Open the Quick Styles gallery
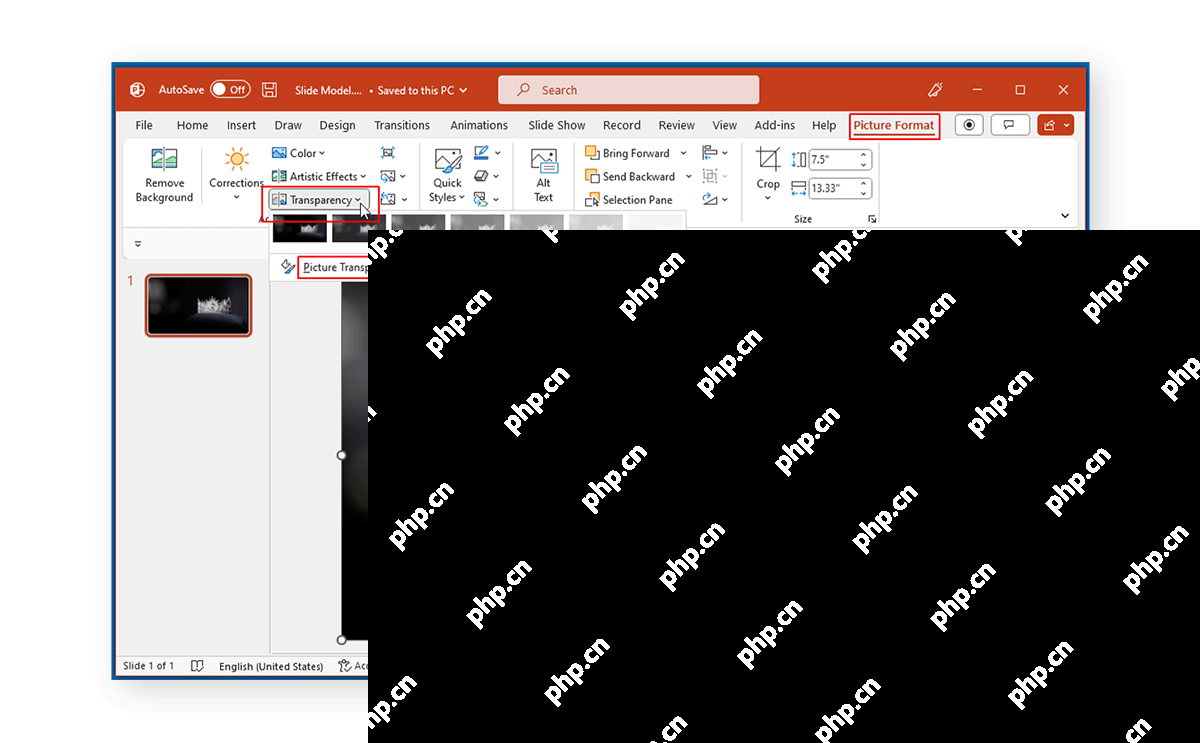This screenshot has width=1200, height=743. (447, 175)
